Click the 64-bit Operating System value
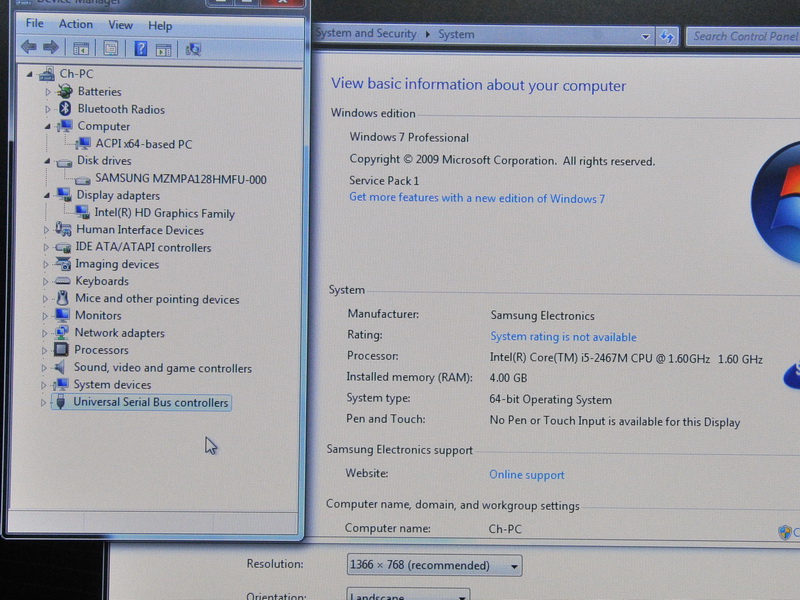Image resolution: width=800 pixels, height=600 pixels. [551, 399]
